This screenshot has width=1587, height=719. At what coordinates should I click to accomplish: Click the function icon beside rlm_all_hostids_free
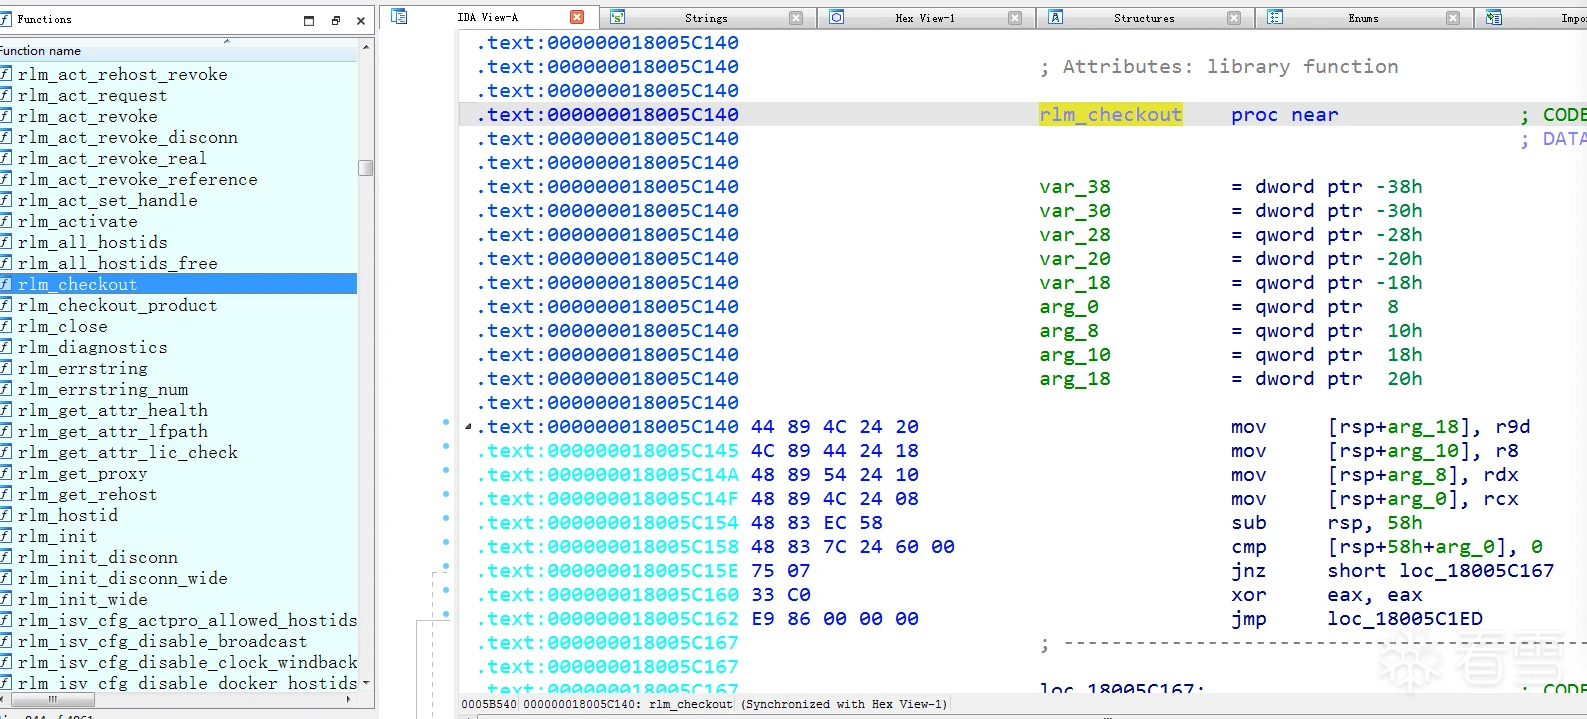point(6,263)
